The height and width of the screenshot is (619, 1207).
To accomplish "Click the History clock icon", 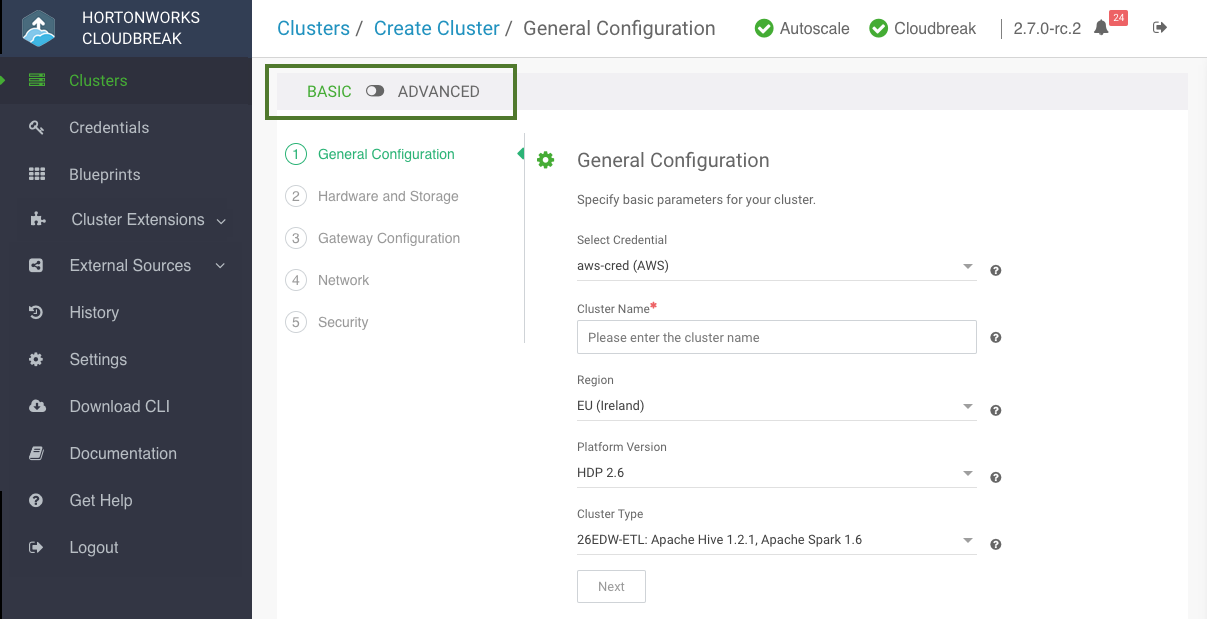I will [36, 312].
